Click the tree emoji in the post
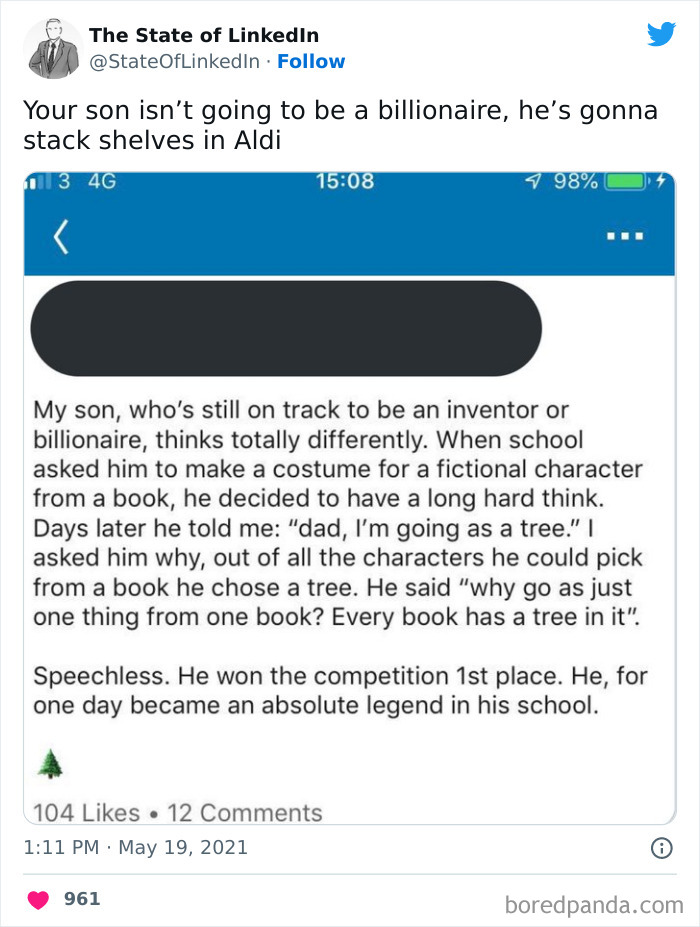The image size is (700, 927). pyautogui.click(x=51, y=761)
